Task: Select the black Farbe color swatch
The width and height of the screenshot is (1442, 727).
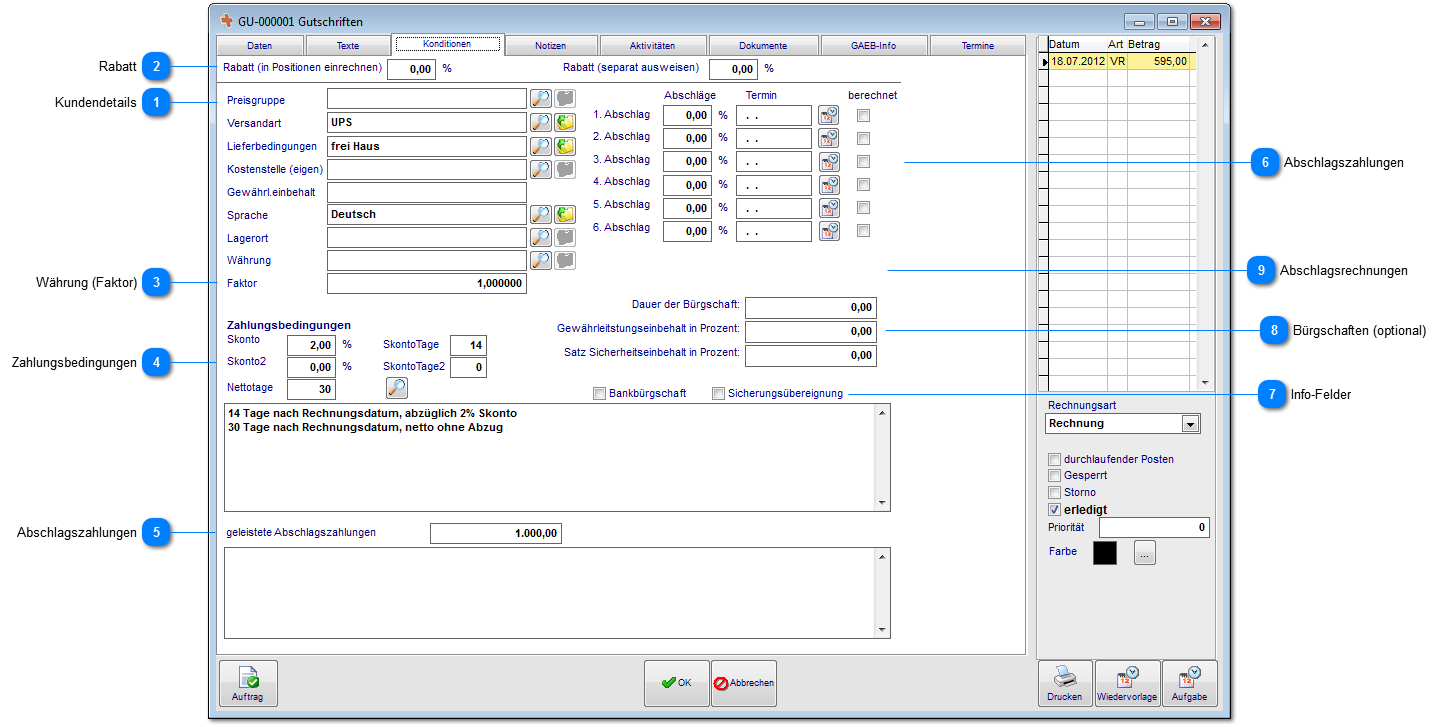Action: coord(1105,552)
